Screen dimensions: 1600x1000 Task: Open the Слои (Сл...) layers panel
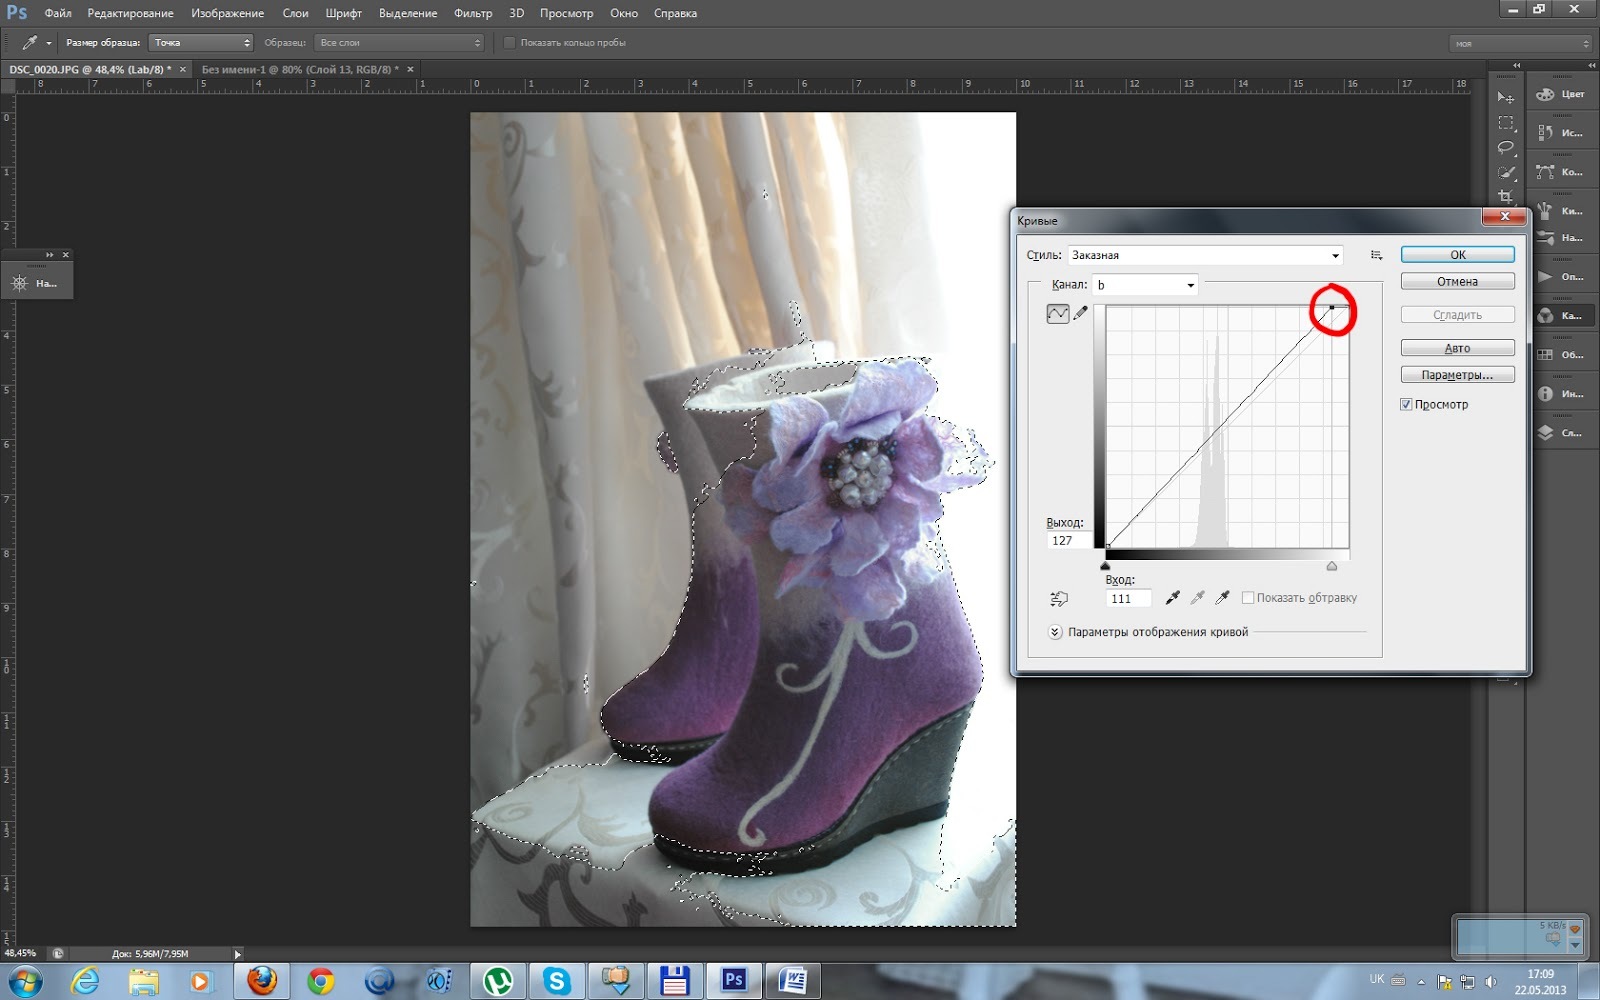click(1560, 432)
